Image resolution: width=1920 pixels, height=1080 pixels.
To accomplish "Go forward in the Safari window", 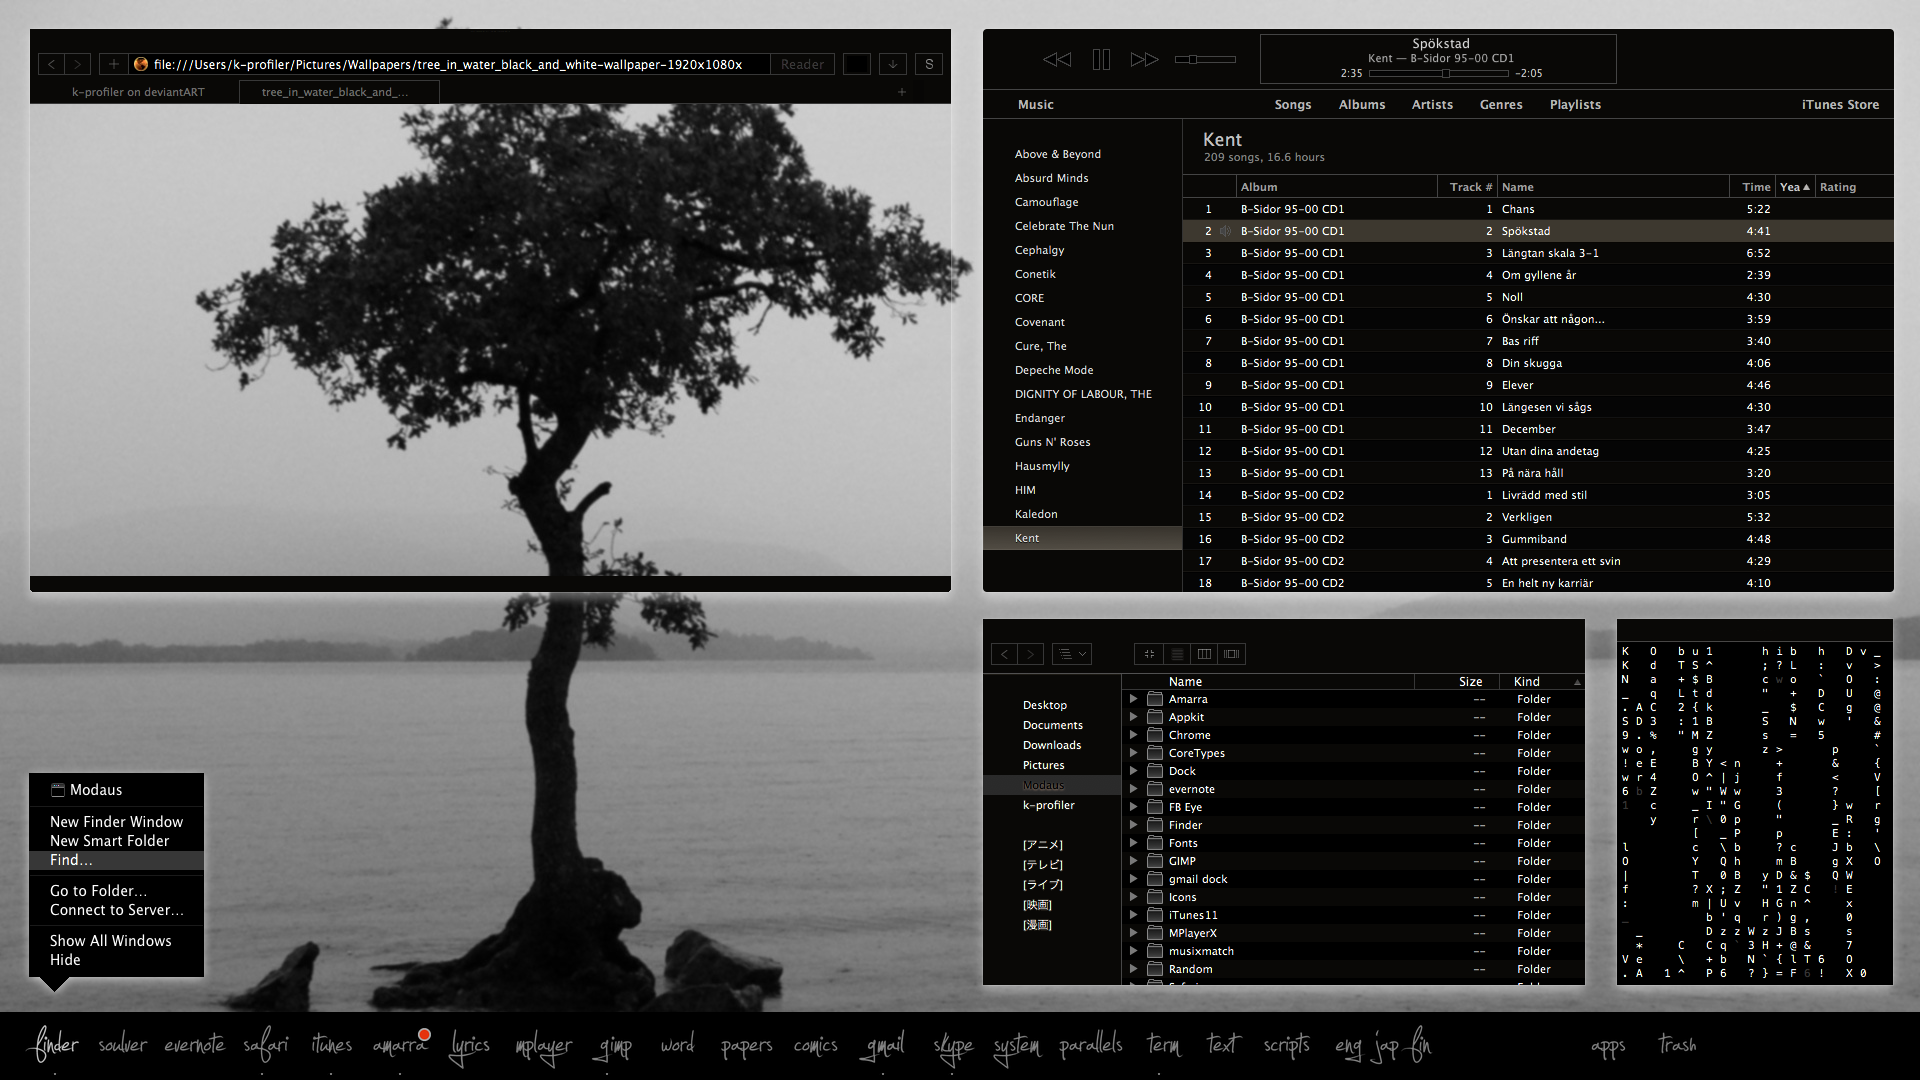I will [78, 64].
